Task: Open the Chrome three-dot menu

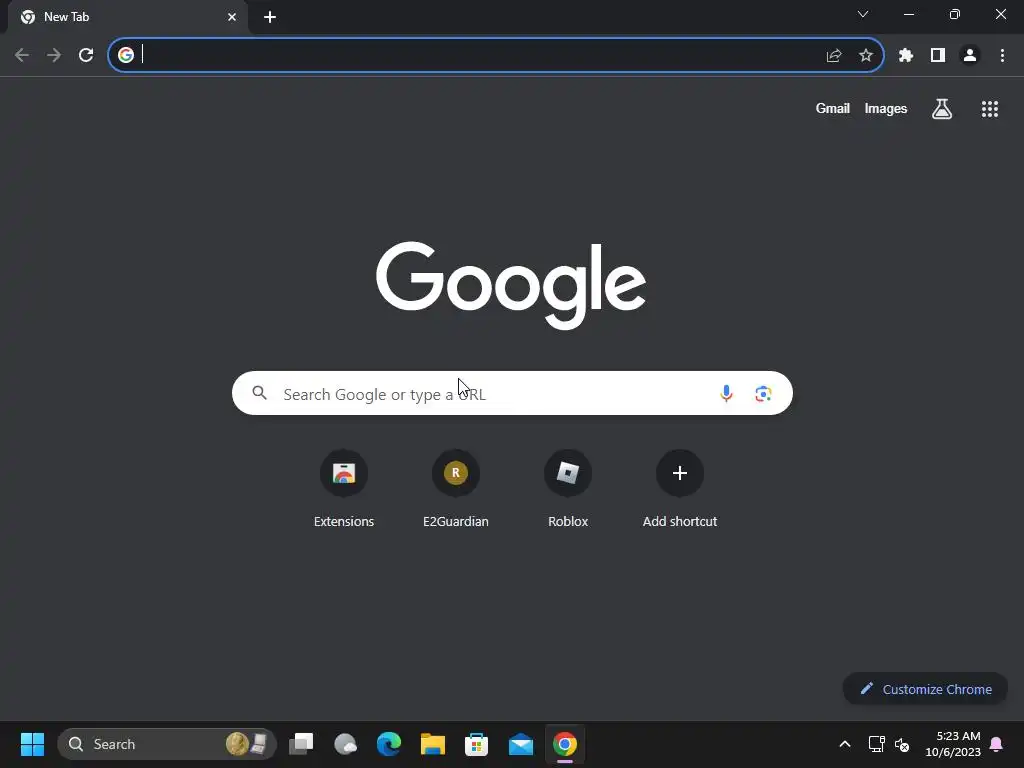Action: tap(1002, 56)
